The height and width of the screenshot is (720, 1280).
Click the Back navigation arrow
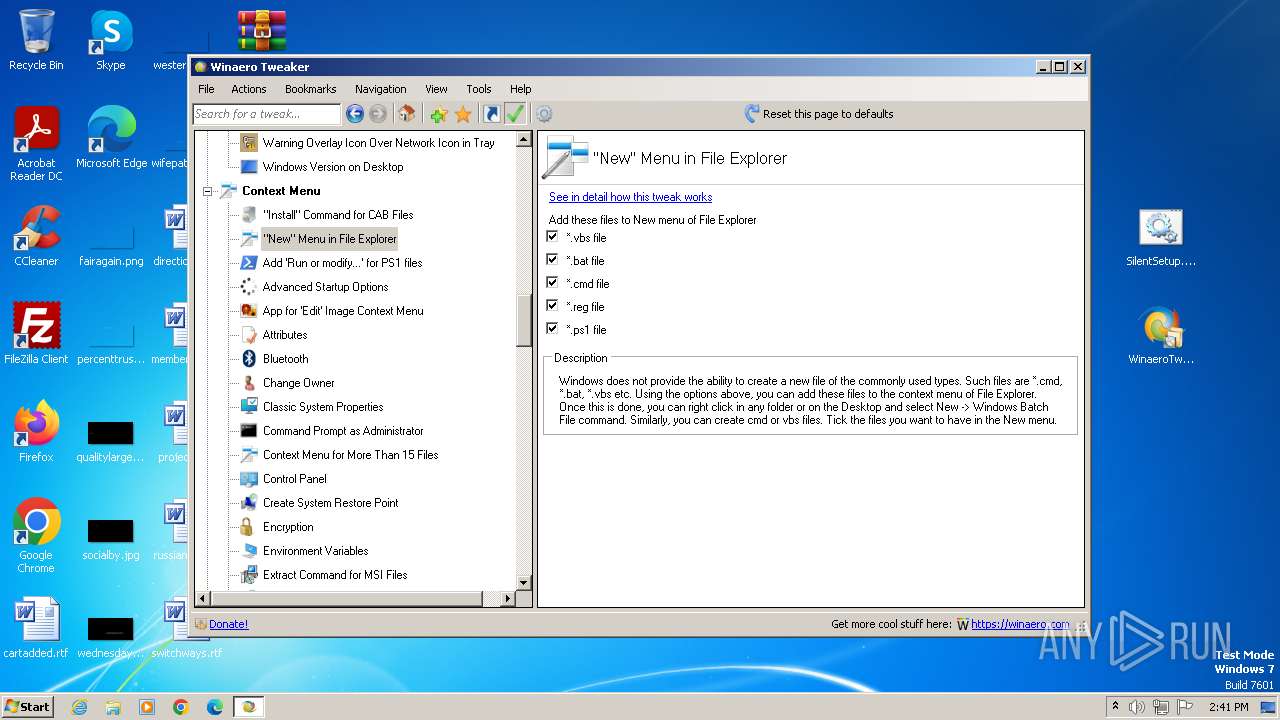pos(354,114)
